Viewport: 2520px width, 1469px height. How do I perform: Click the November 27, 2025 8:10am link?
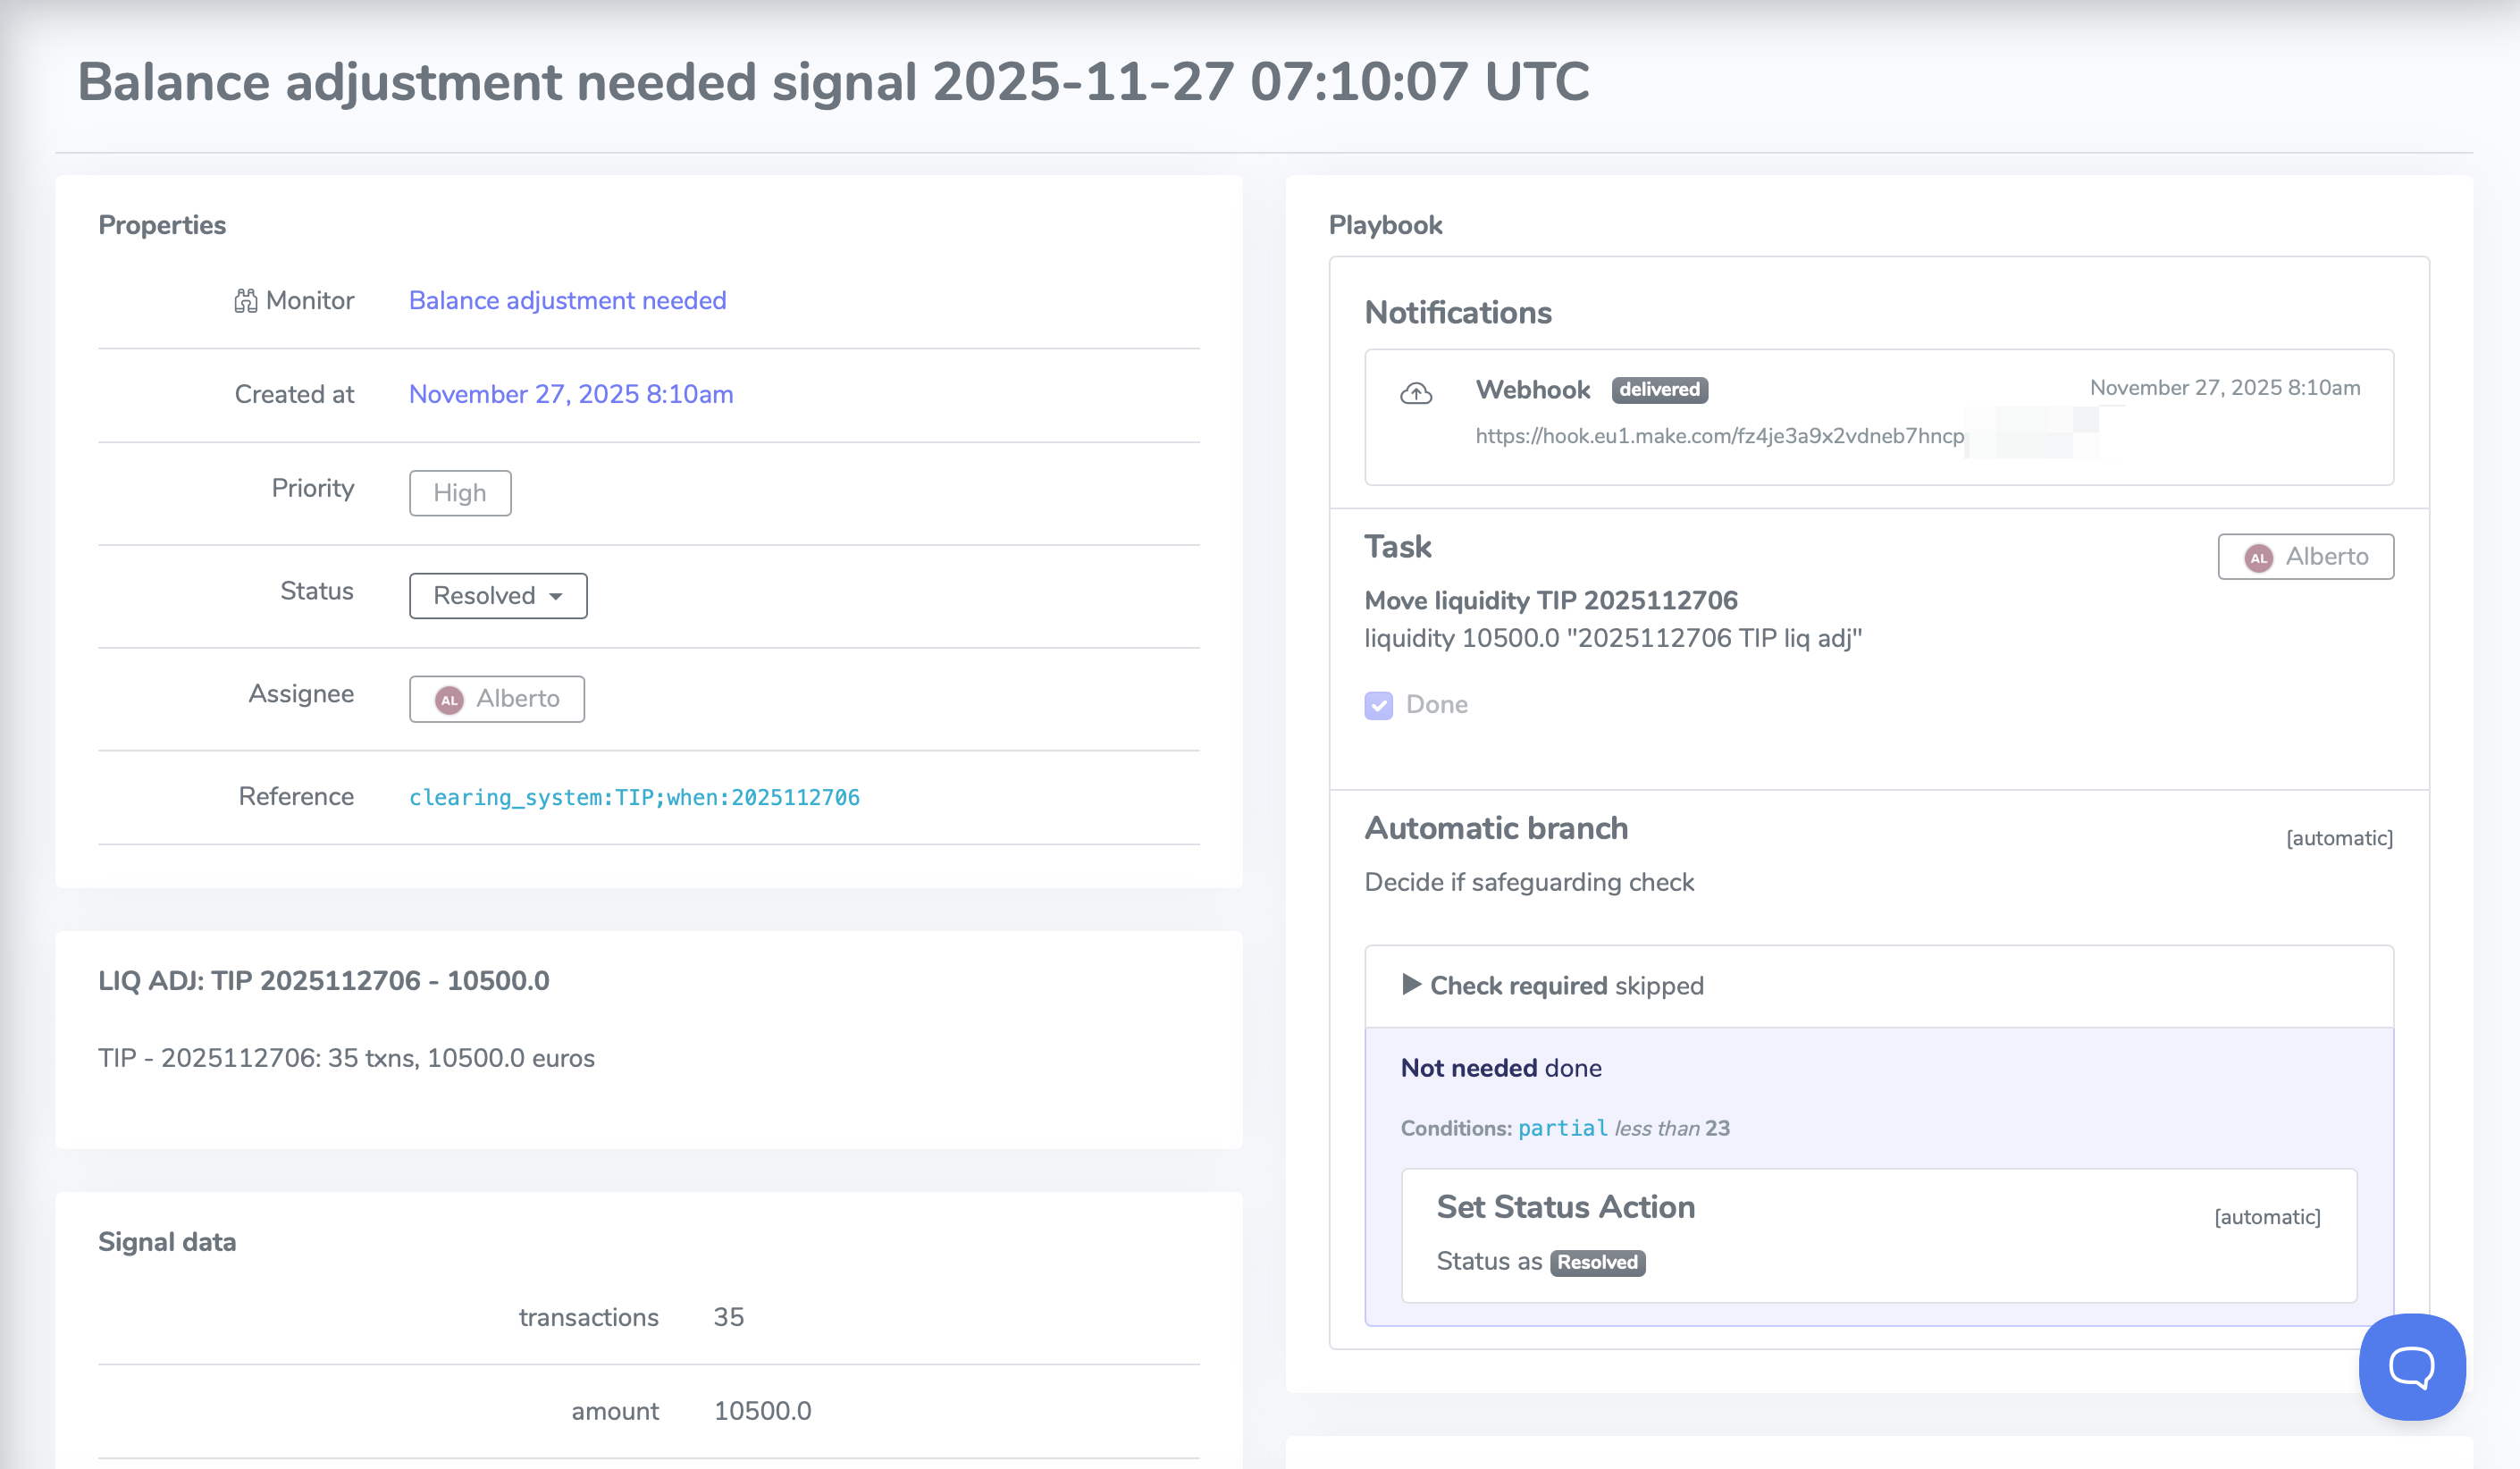click(x=569, y=393)
